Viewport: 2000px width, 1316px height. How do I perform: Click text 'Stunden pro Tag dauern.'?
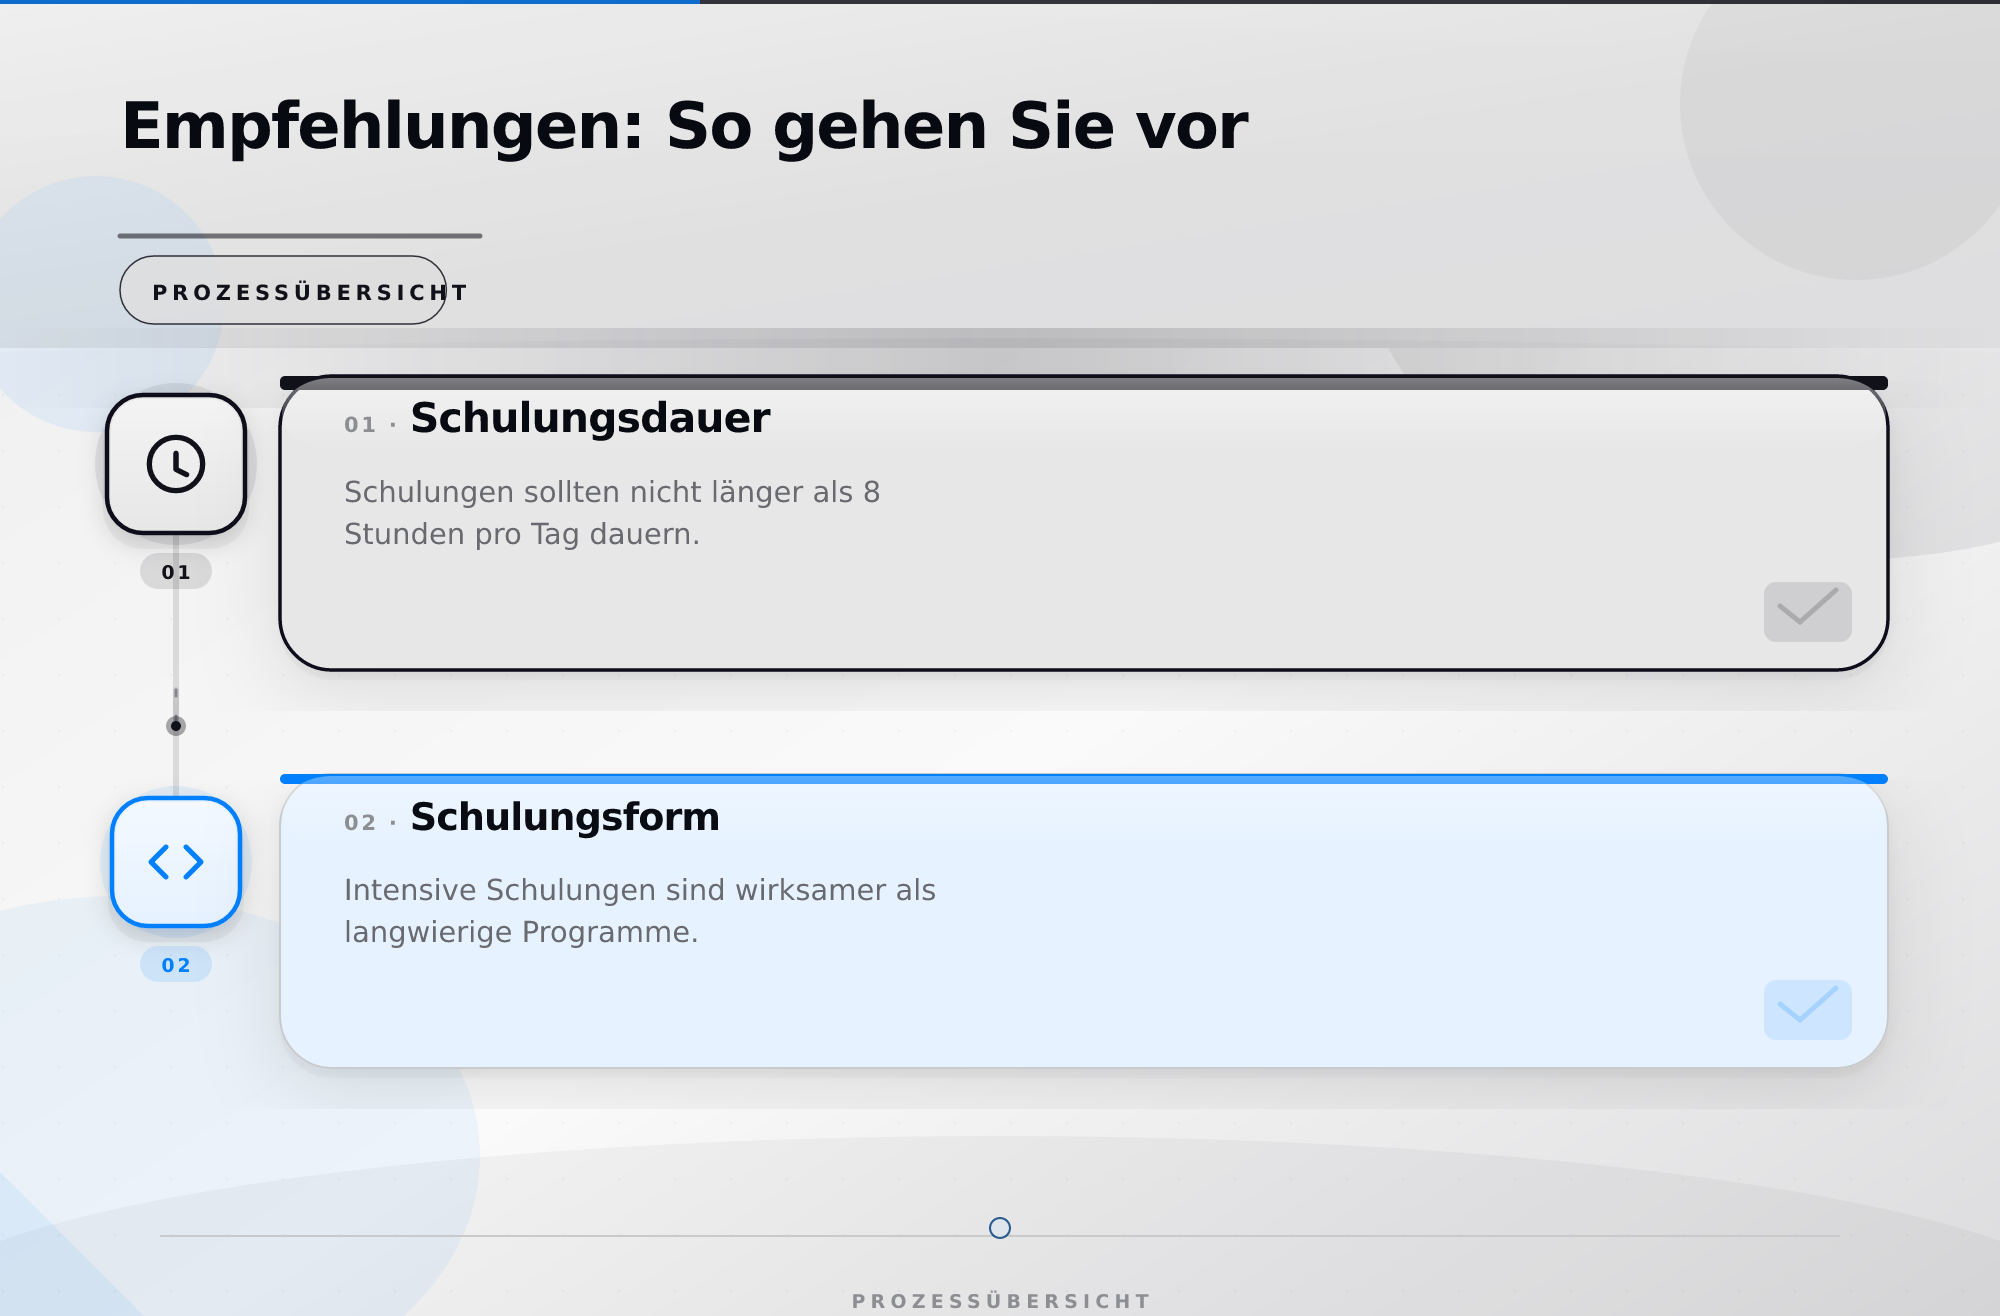pyautogui.click(x=522, y=534)
